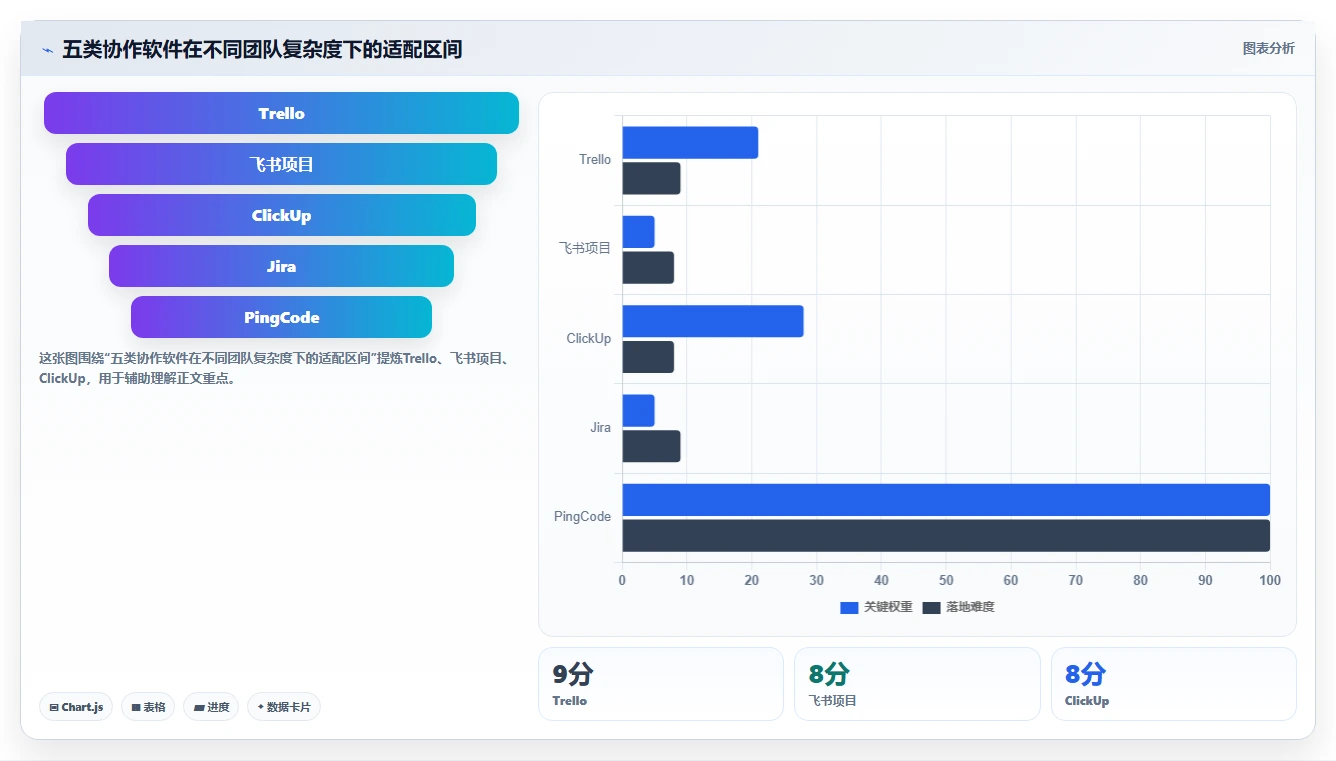Open the 8分 飞书项目 data card
Screen dimensions: 1336x761
[917, 684]
